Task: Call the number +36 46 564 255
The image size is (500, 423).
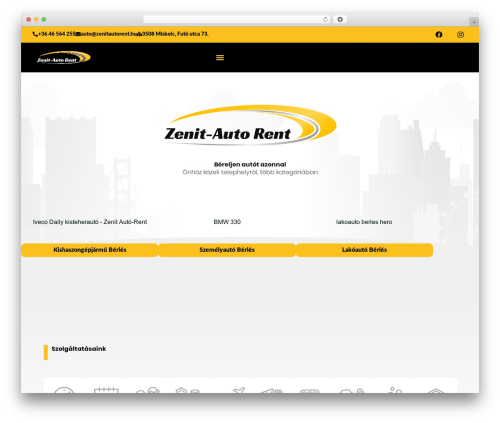Action: [57, 34]
